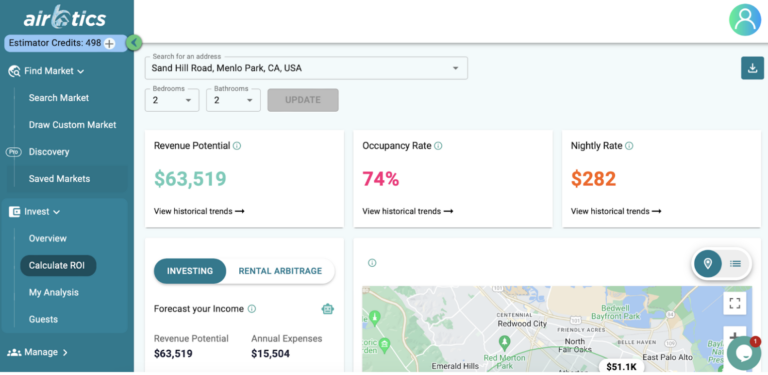Click East Palo Alto label on map
The height and width of the screenshot is (375, 768).
point(668,357)
